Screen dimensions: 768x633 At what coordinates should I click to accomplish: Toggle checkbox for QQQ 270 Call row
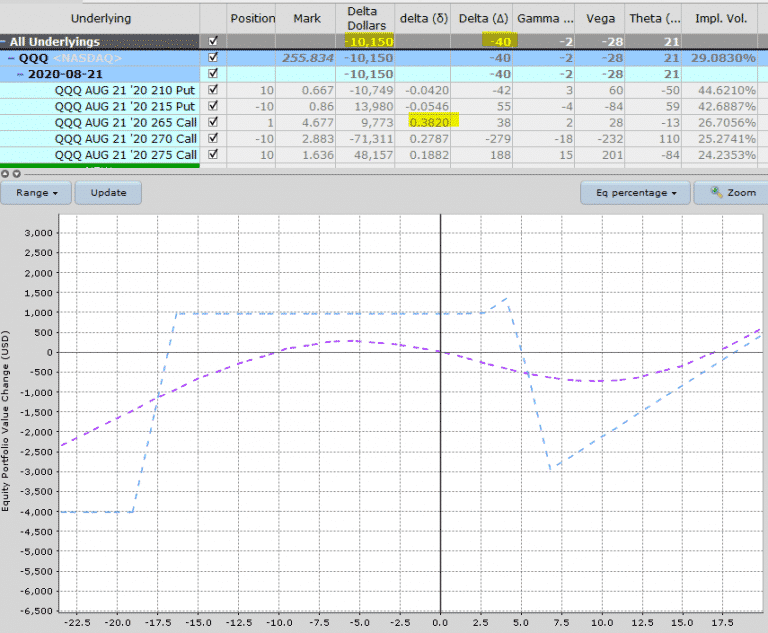pos(211,138)
